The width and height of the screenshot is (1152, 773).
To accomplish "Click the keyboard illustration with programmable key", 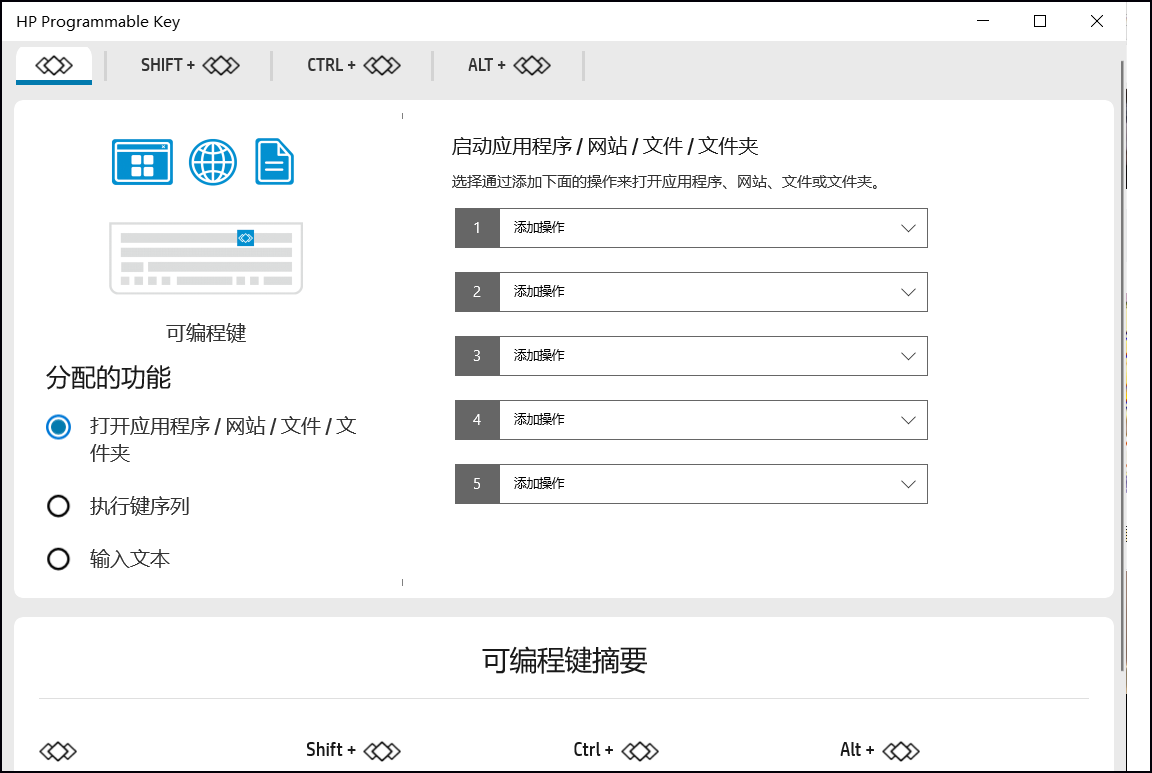I will click(x=206, y=258).
